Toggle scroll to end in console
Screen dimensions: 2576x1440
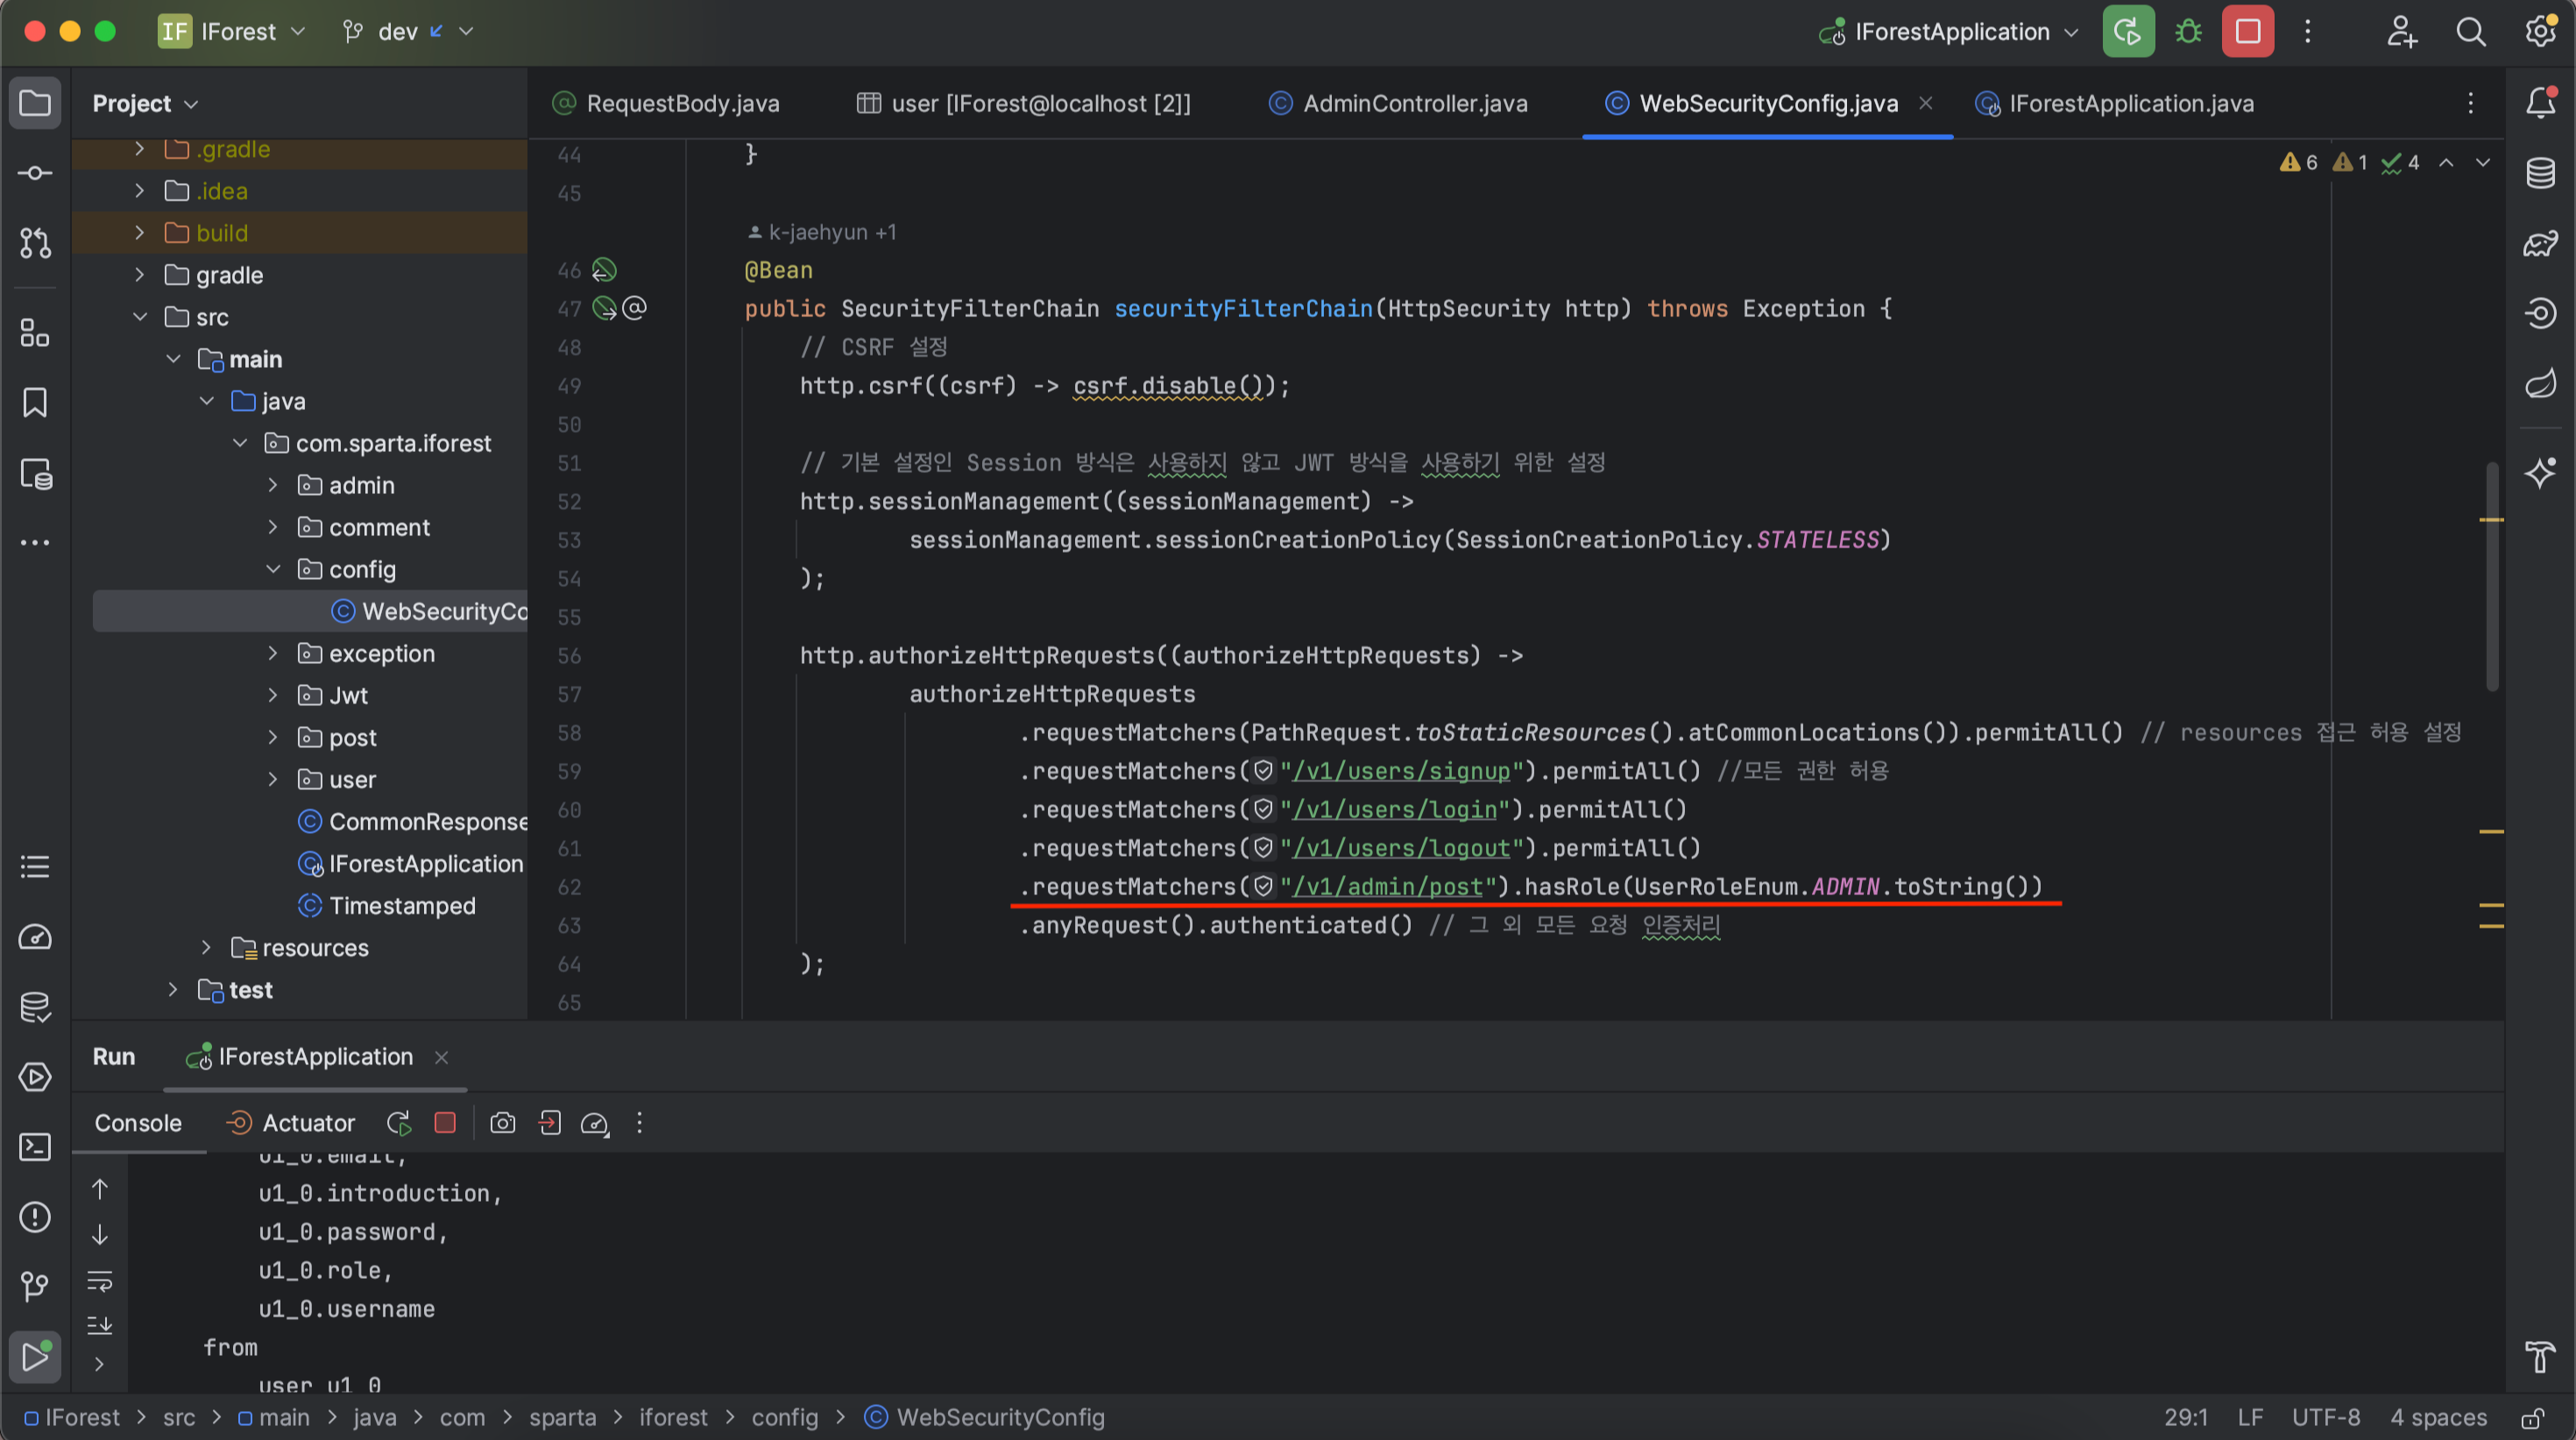100,1325
